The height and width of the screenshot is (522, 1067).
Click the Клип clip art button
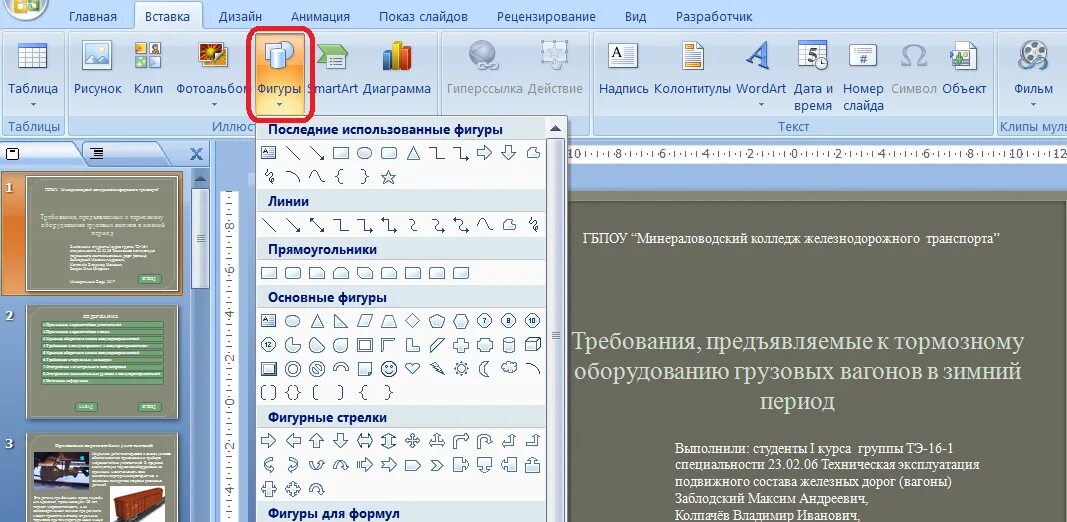(x=148, y=68)
